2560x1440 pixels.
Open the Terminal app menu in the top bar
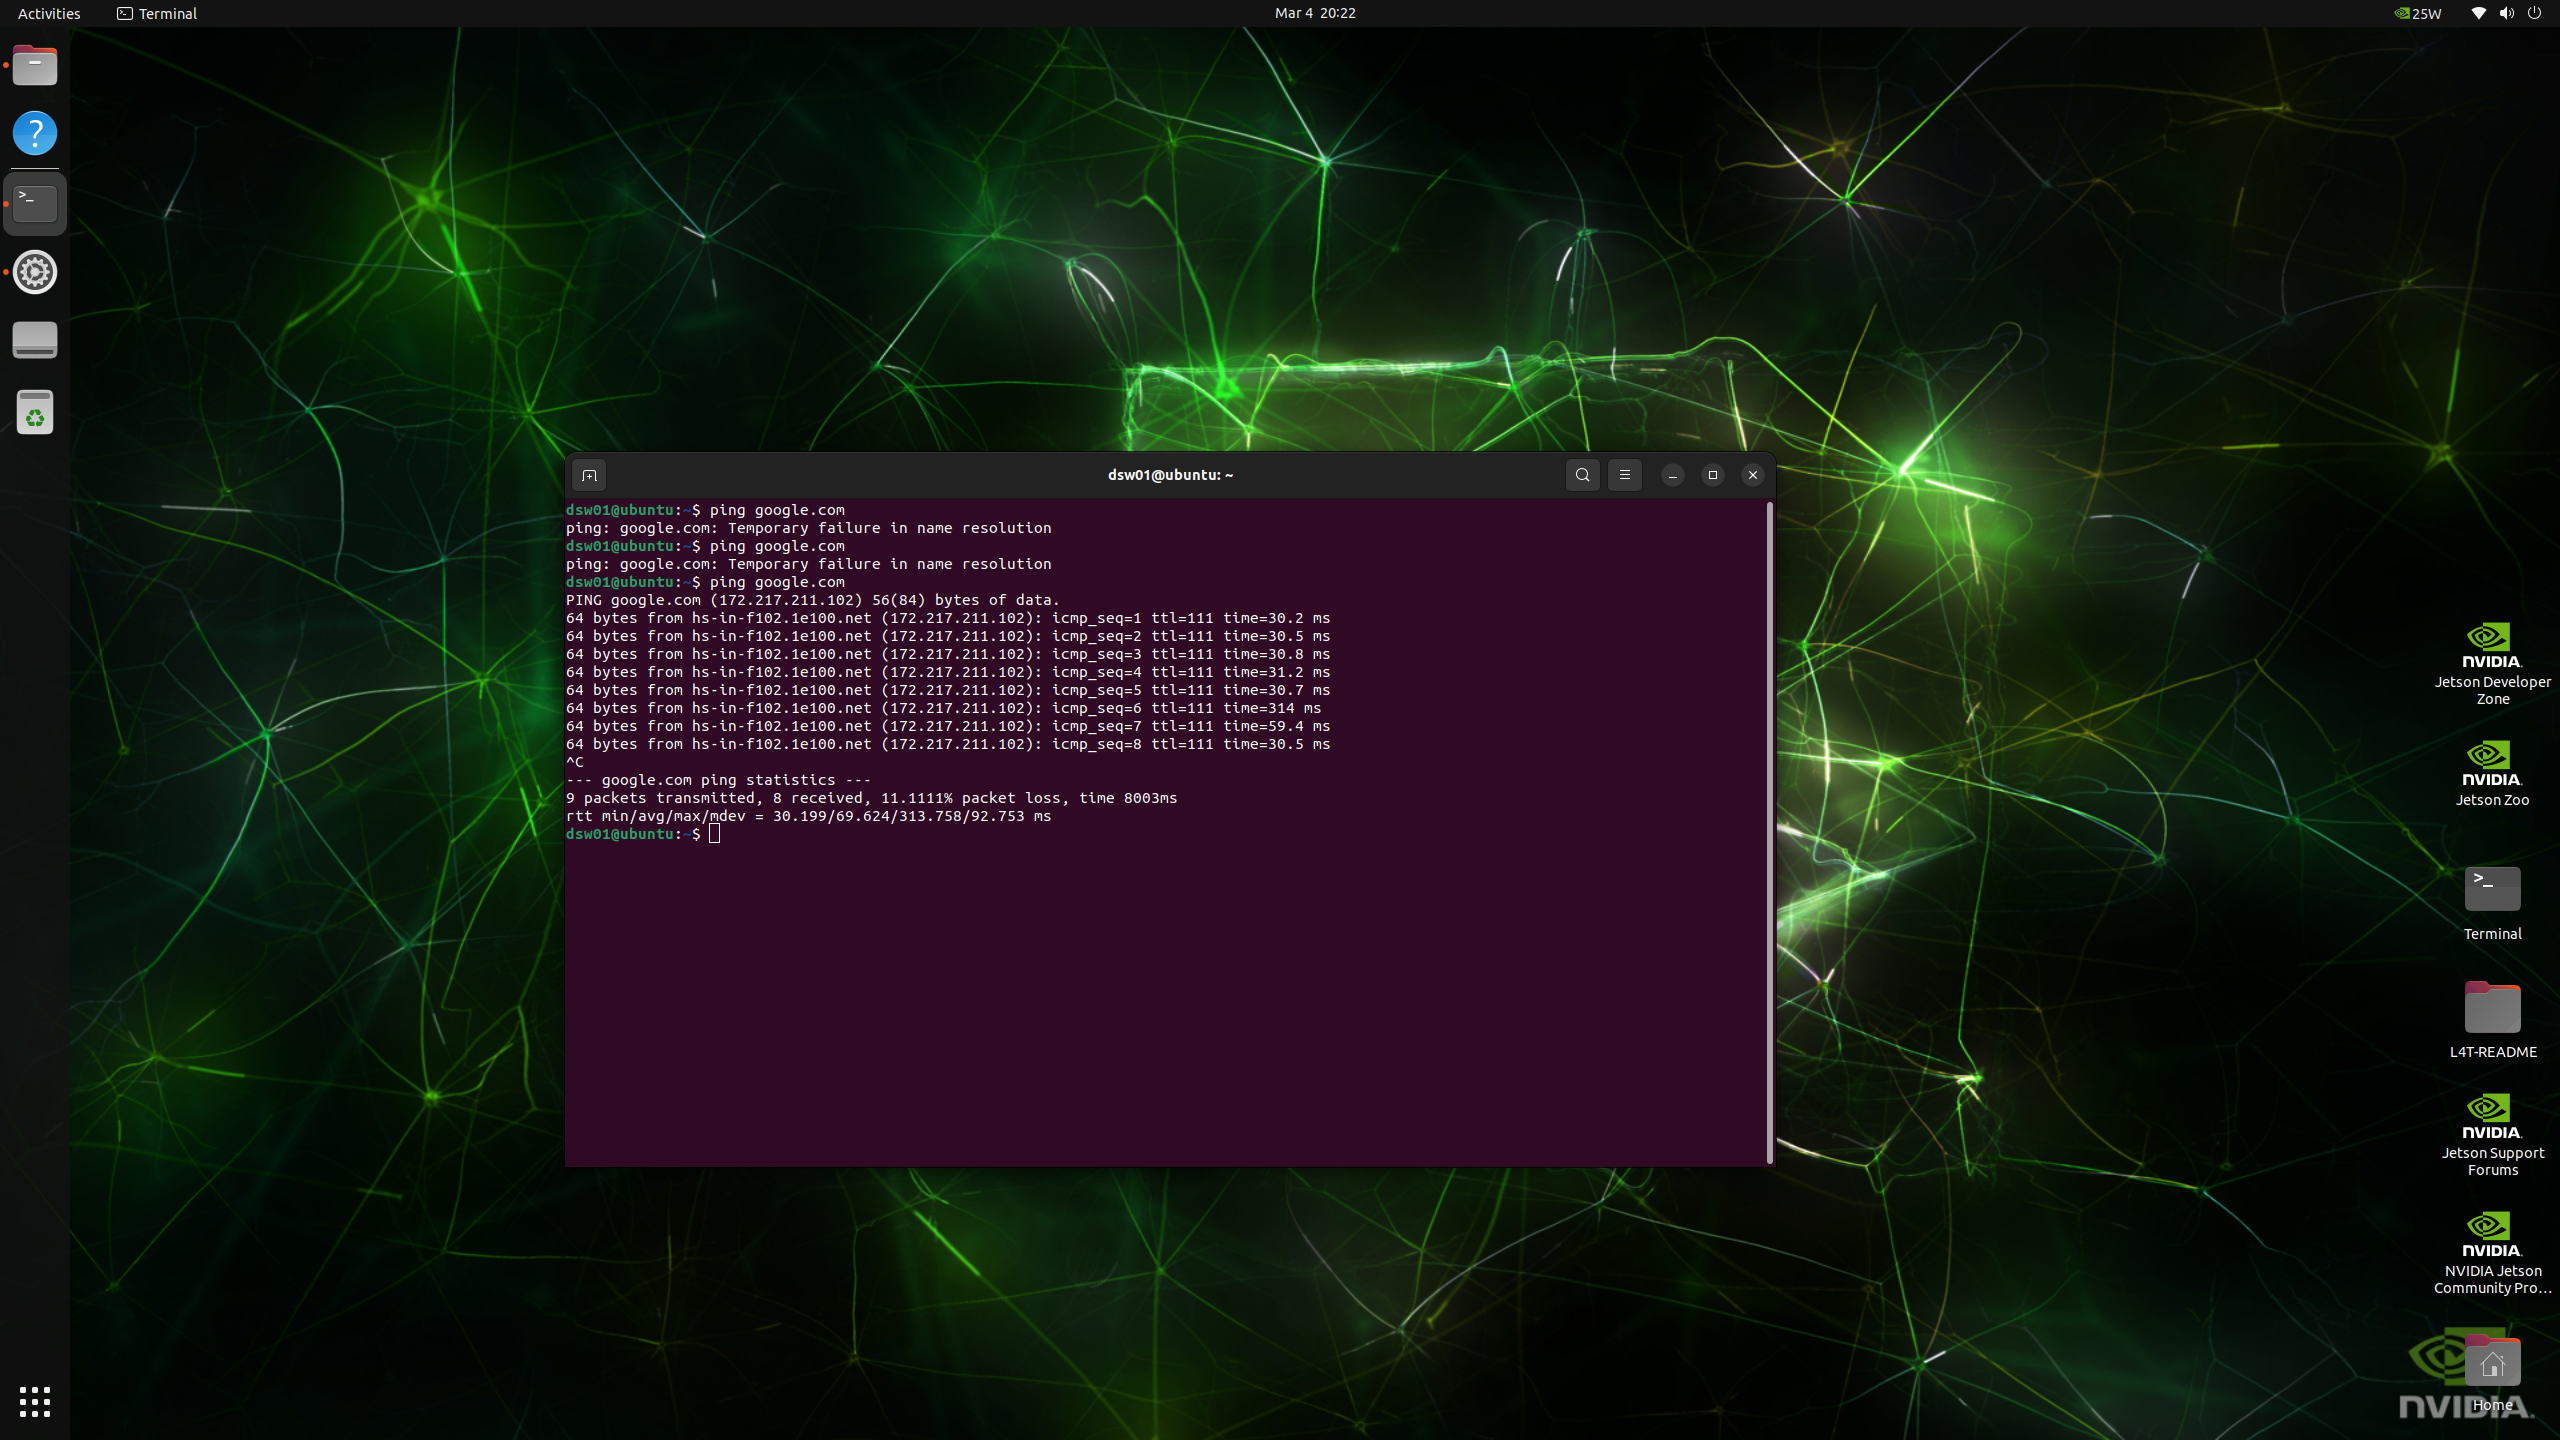click(157, 13)
